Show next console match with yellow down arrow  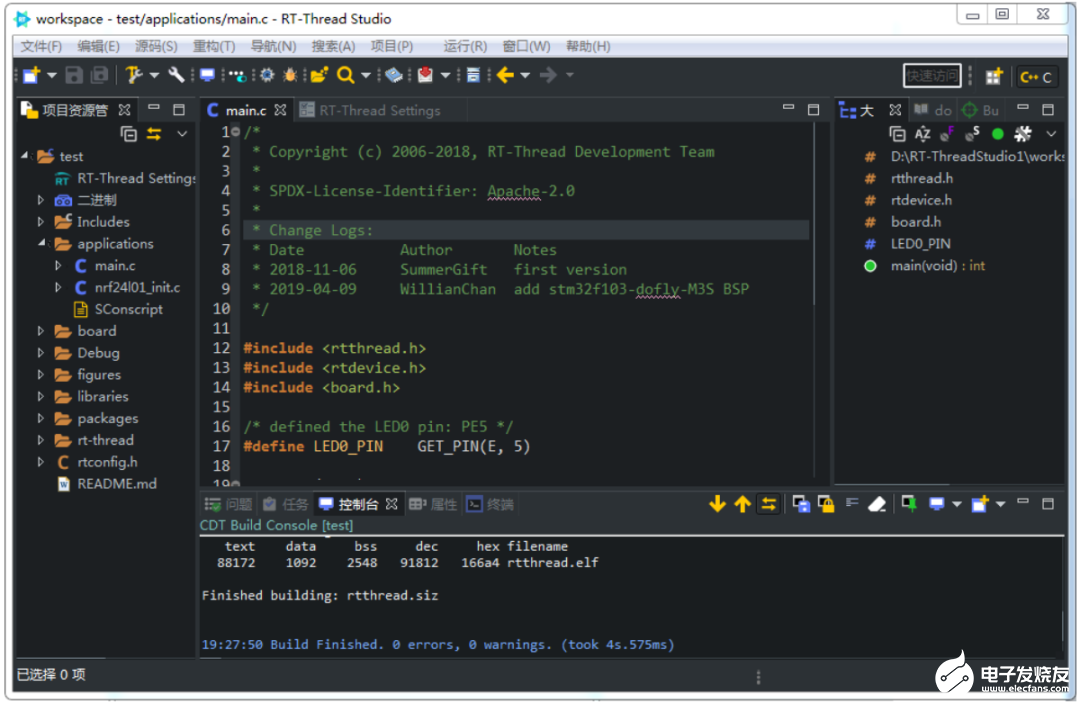click(717, 504)
